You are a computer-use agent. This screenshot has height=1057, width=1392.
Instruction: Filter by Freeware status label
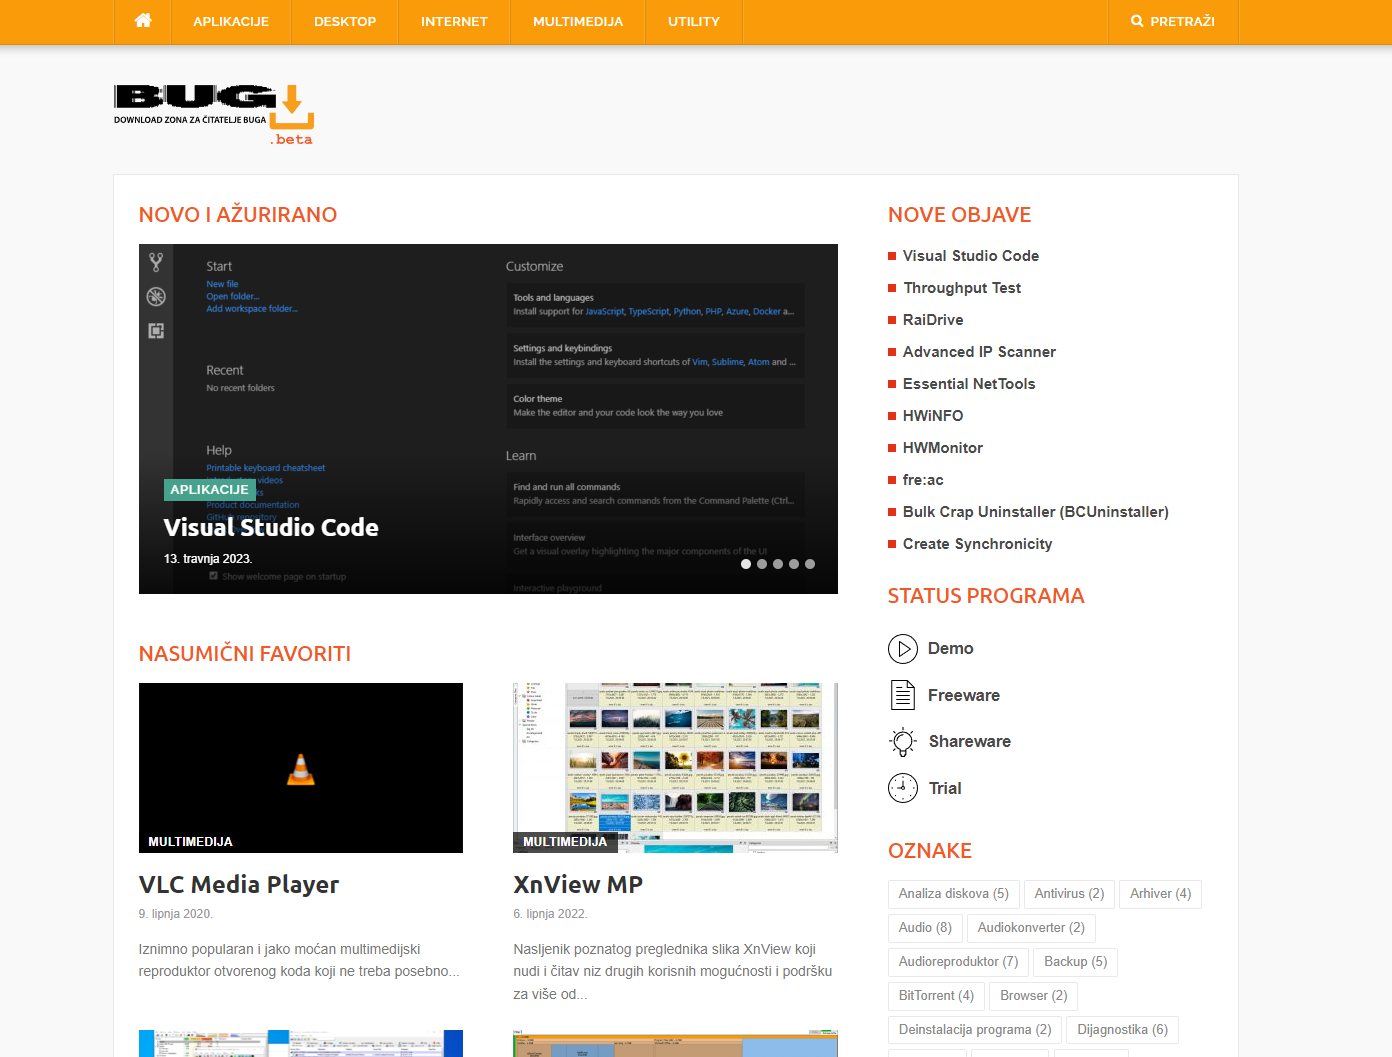[964, 695]
